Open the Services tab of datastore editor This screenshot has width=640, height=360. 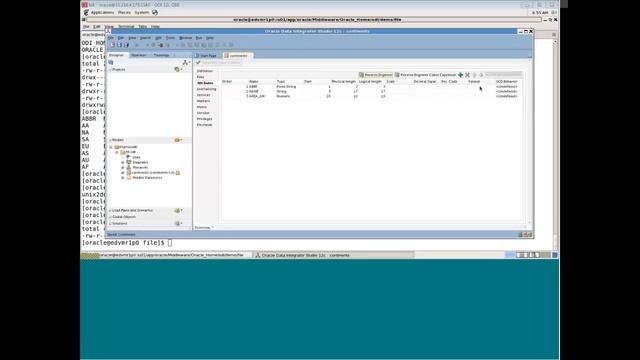click(204, 95)
